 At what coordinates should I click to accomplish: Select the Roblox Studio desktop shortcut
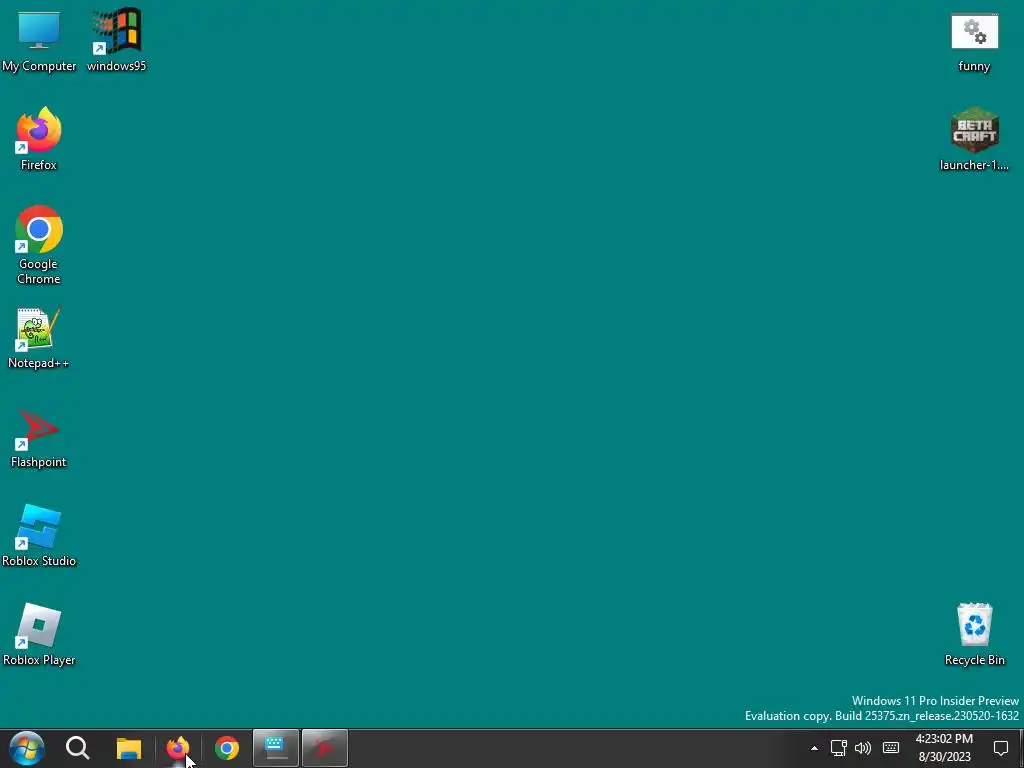coord(39,536)
